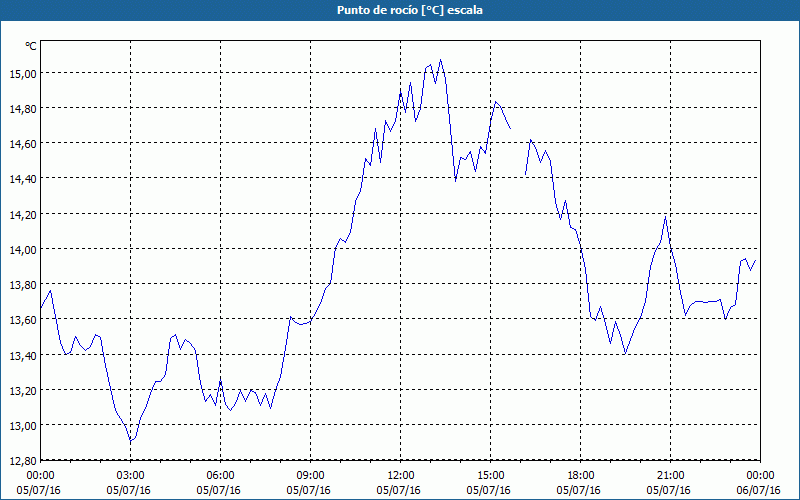Click the 14,20 y-axis value
This screenshot has height=500, width=800.
(x=23, y=214)
